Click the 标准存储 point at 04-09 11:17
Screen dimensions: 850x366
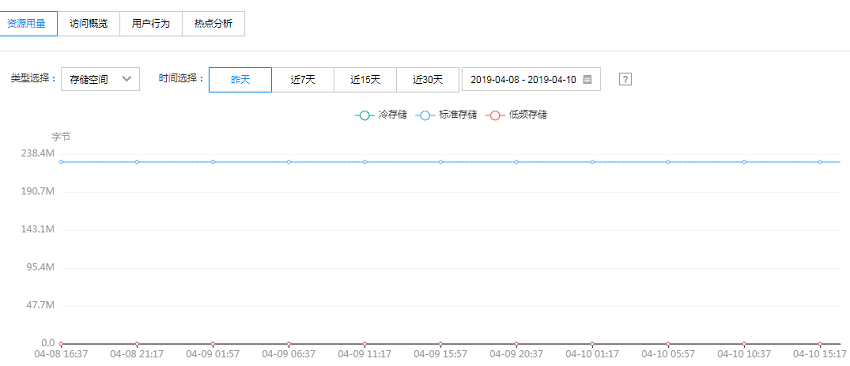(x=364, y=162)
